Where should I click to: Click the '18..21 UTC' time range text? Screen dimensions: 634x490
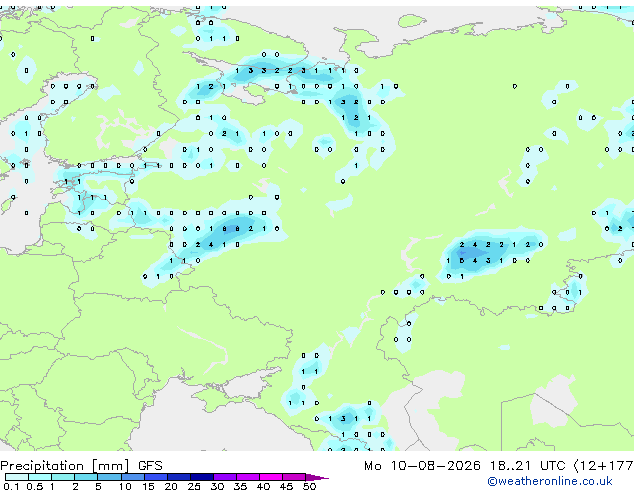tap(527, 466)
